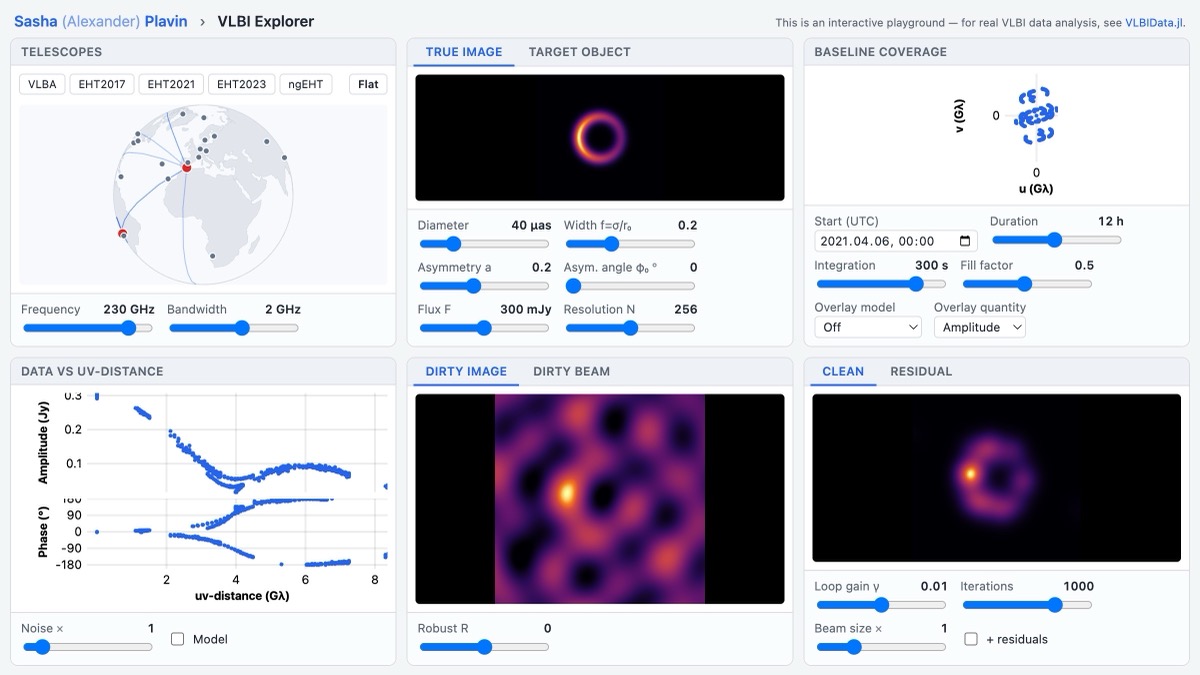
Task: Click the 256 resolution value
Action: [x=686, y=310]
